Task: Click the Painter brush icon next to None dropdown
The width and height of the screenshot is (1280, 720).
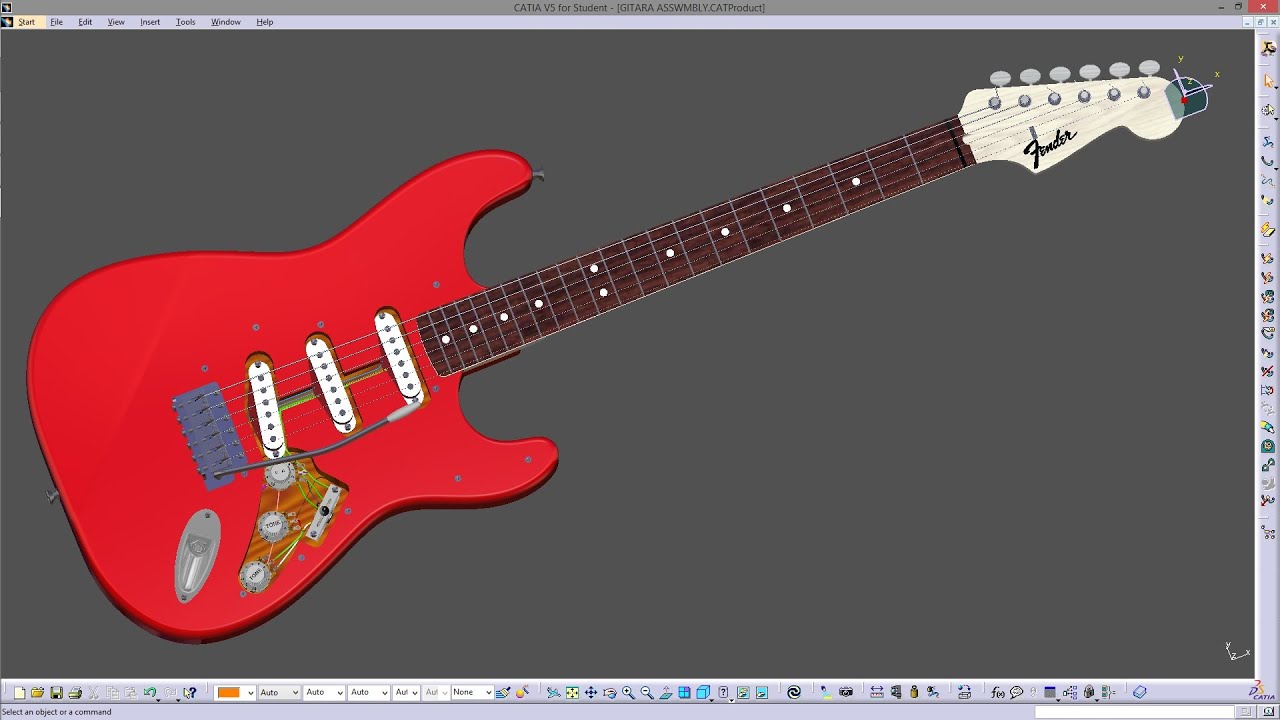Action: point(503,692)
